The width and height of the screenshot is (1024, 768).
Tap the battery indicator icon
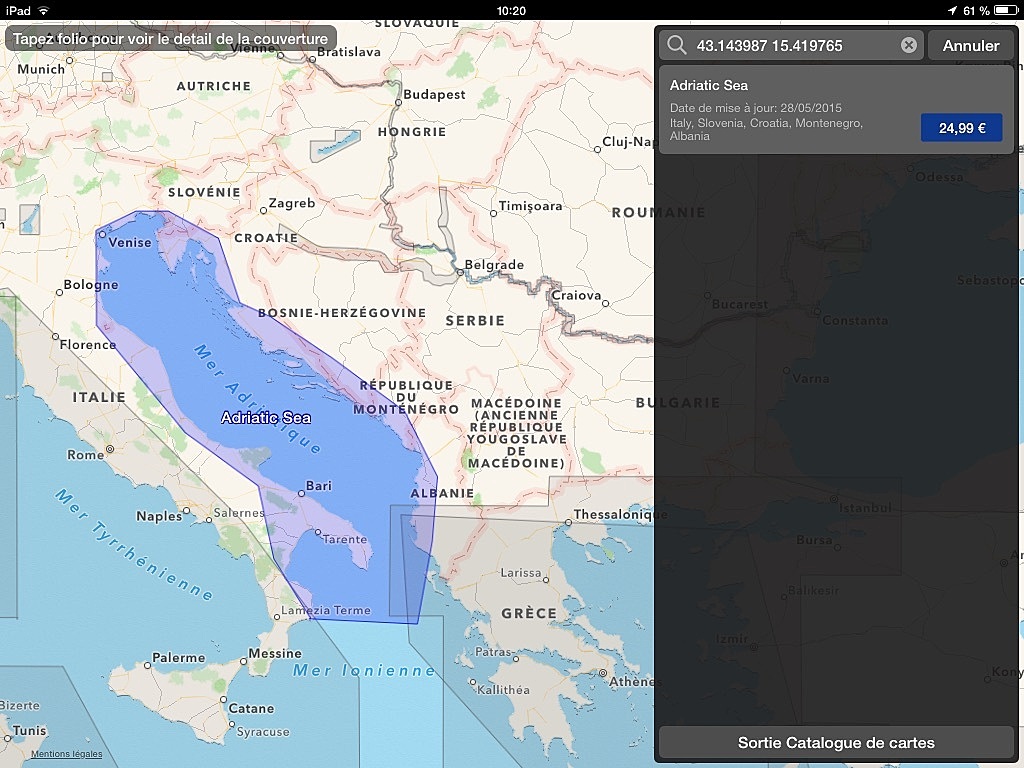pos(1006,10)
